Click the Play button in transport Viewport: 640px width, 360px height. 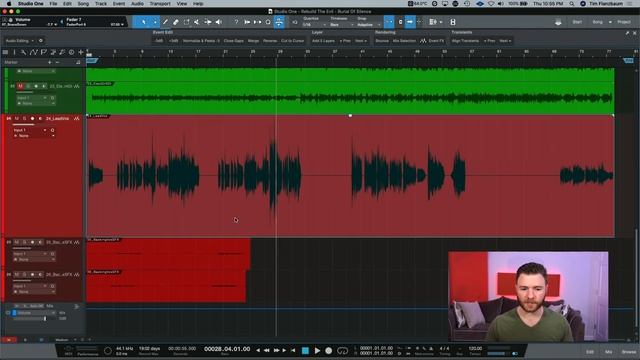(x=317, y=350)
